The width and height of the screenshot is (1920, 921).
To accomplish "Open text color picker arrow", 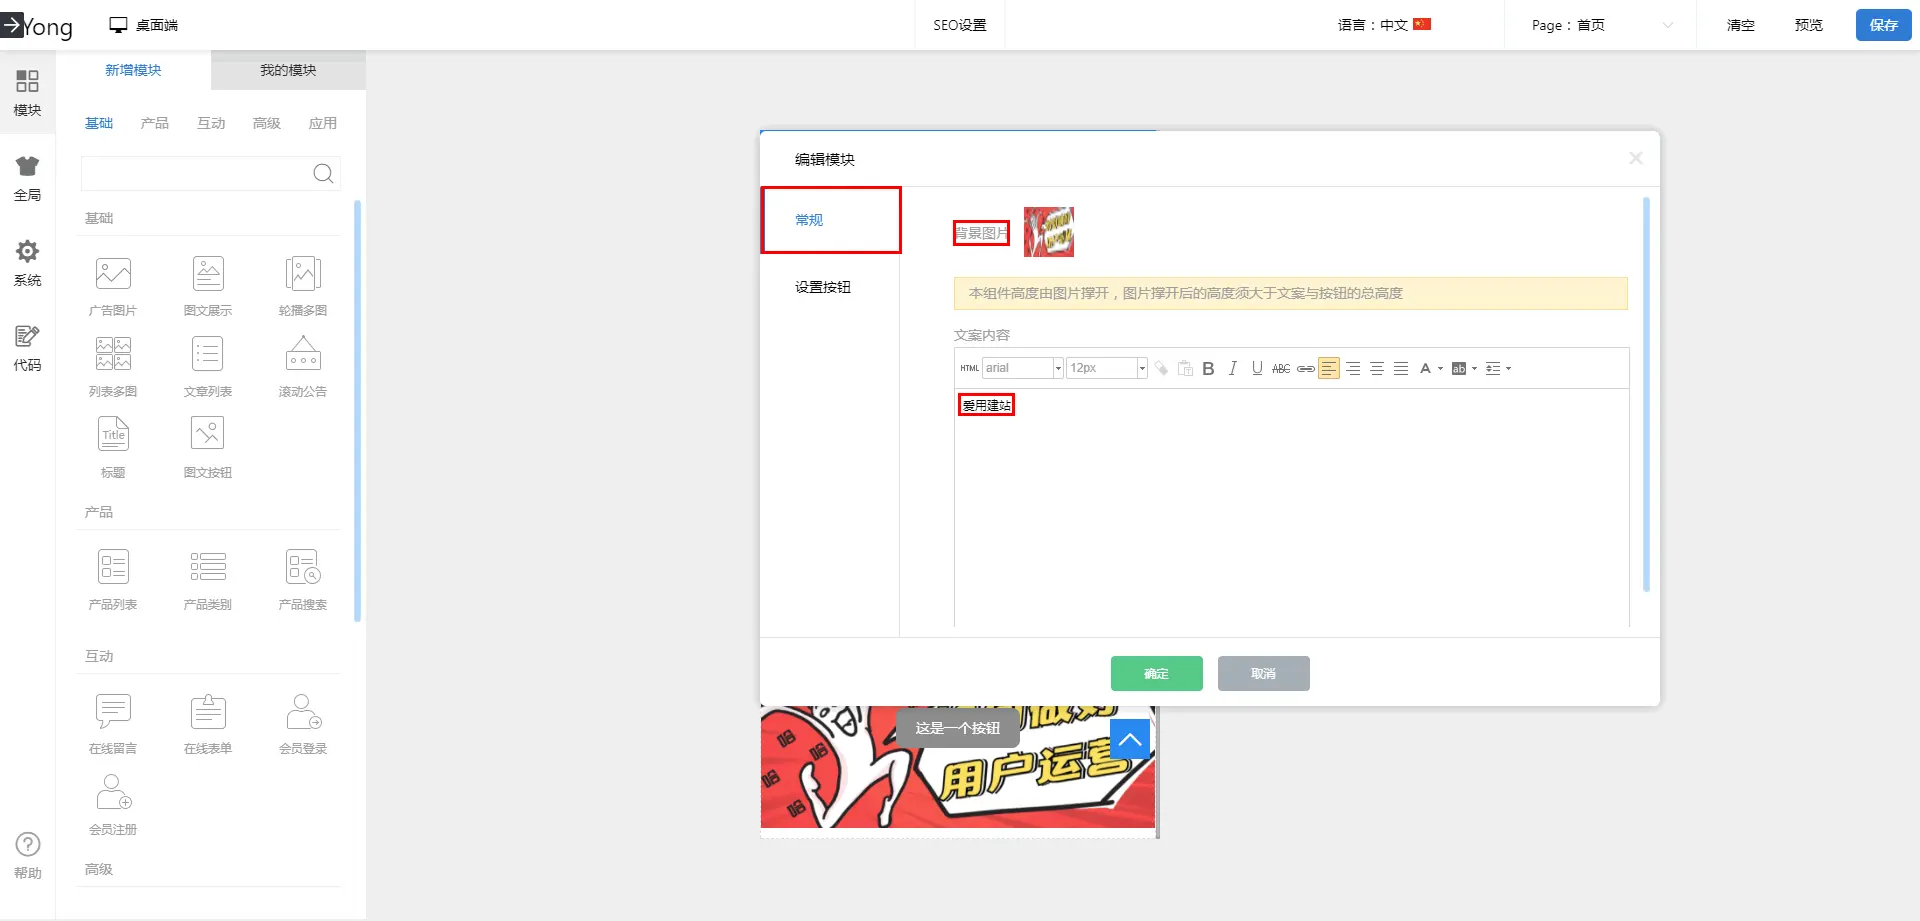I will pos(1440,369).
